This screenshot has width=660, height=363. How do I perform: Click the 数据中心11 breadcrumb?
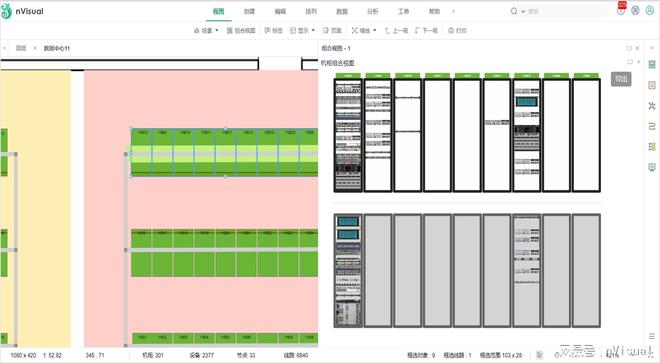pos(57,48)
